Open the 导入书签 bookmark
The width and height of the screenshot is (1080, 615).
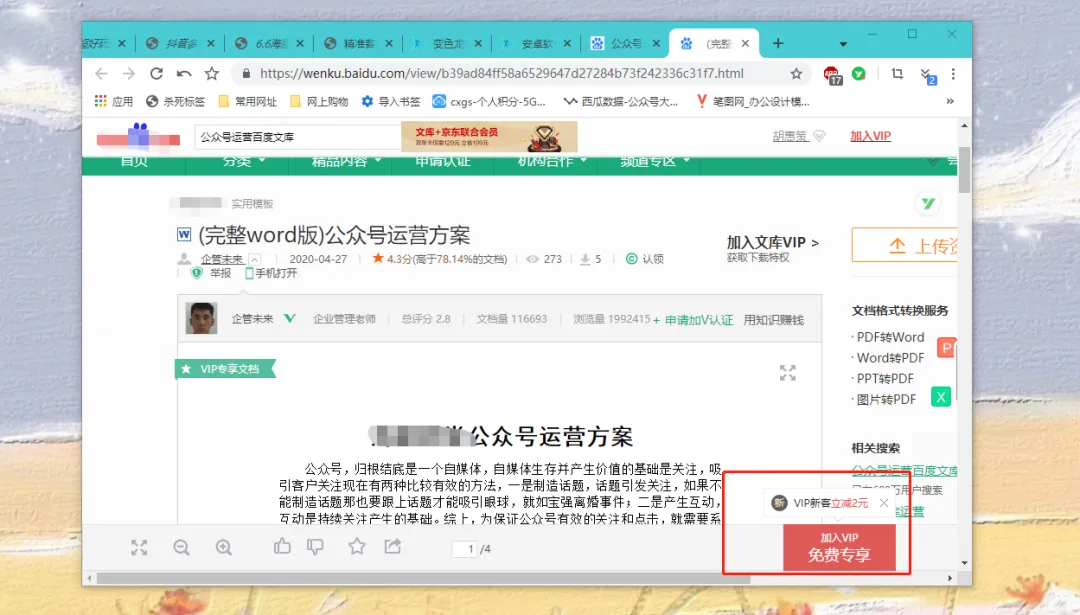point(391,101)
